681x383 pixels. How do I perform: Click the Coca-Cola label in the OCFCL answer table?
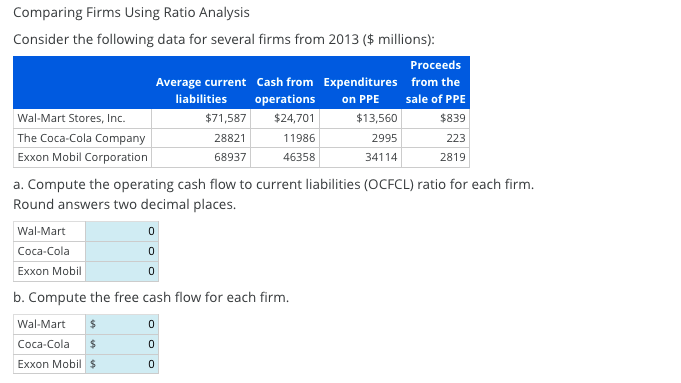pyautogui.click(x=43, y=251)
